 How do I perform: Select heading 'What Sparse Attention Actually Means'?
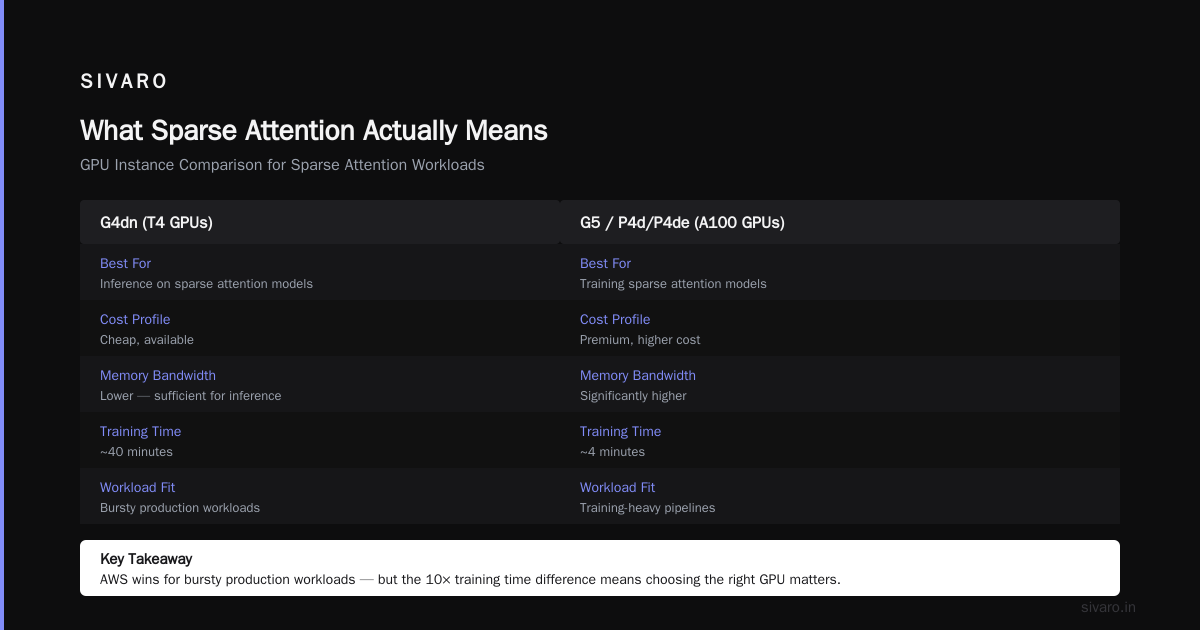tap(314, 131)
